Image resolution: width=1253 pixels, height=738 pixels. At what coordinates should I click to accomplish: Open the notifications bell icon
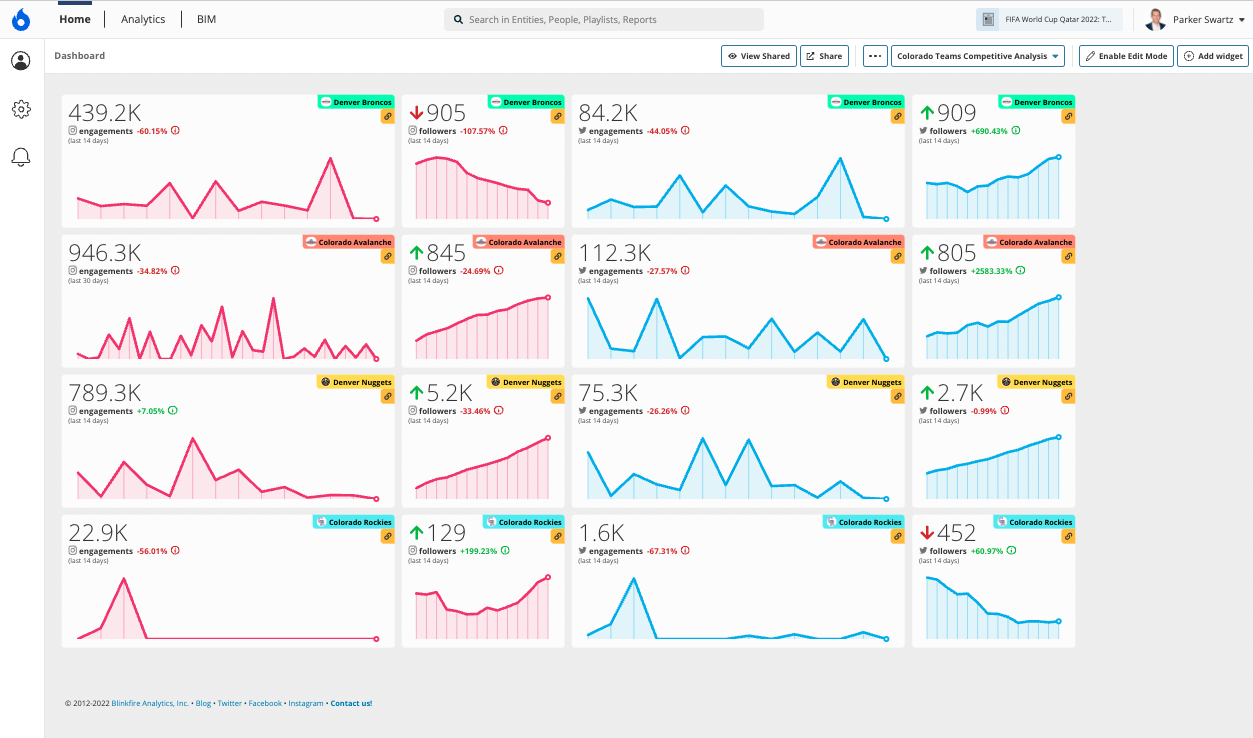(21, 157)
